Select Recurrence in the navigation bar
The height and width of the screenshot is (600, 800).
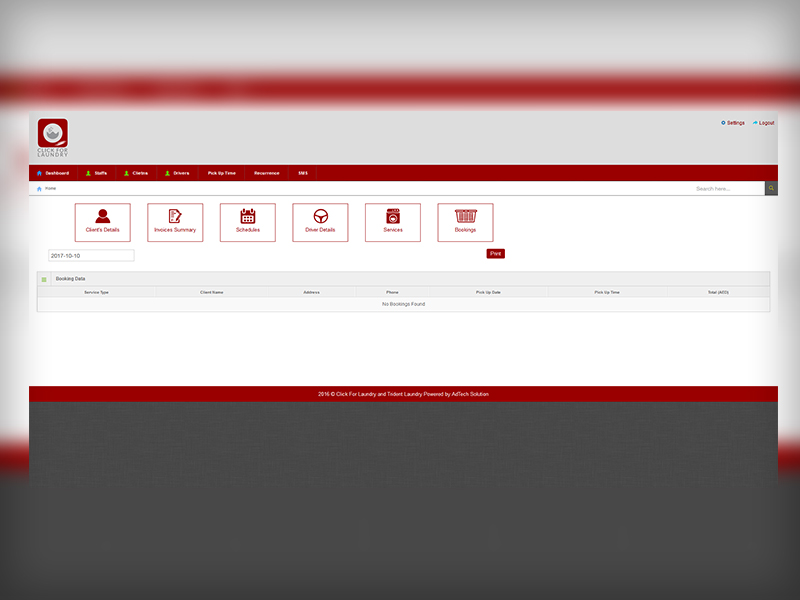point(266,173)
